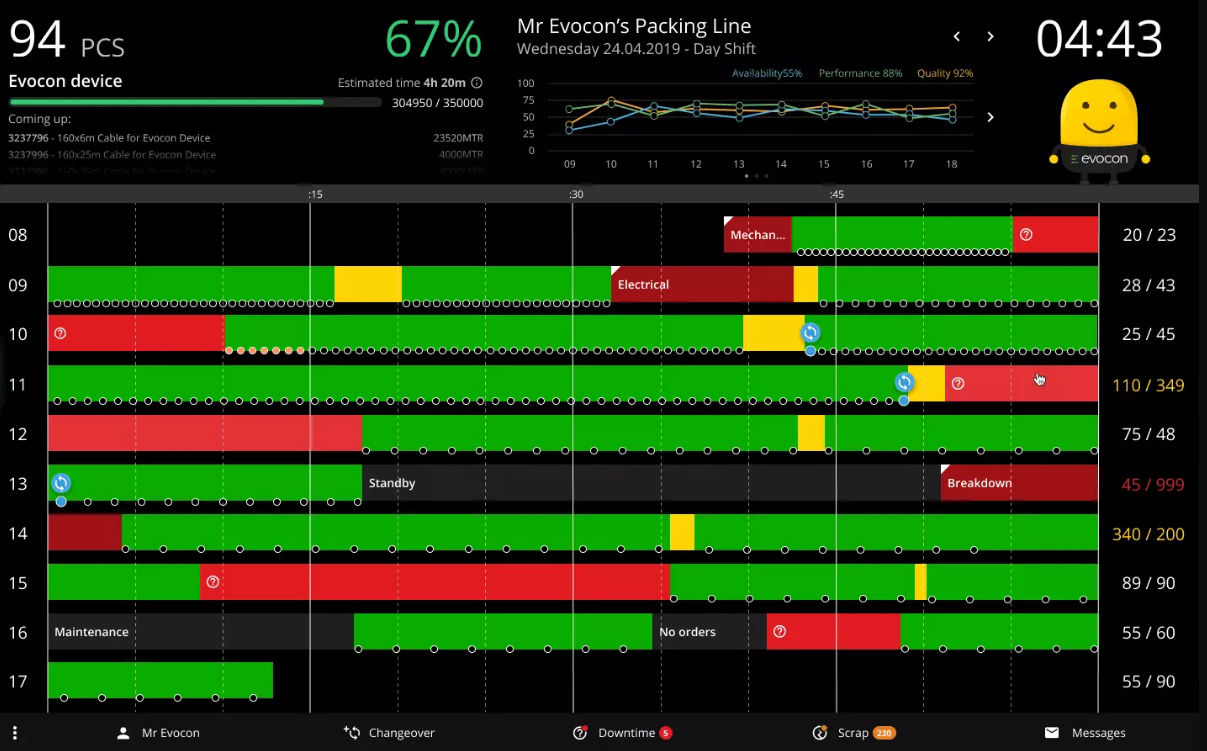Screen dimensions: 1207x751
Task: Click the right chevron beside the OEE chart
Action: click(990, 115)
